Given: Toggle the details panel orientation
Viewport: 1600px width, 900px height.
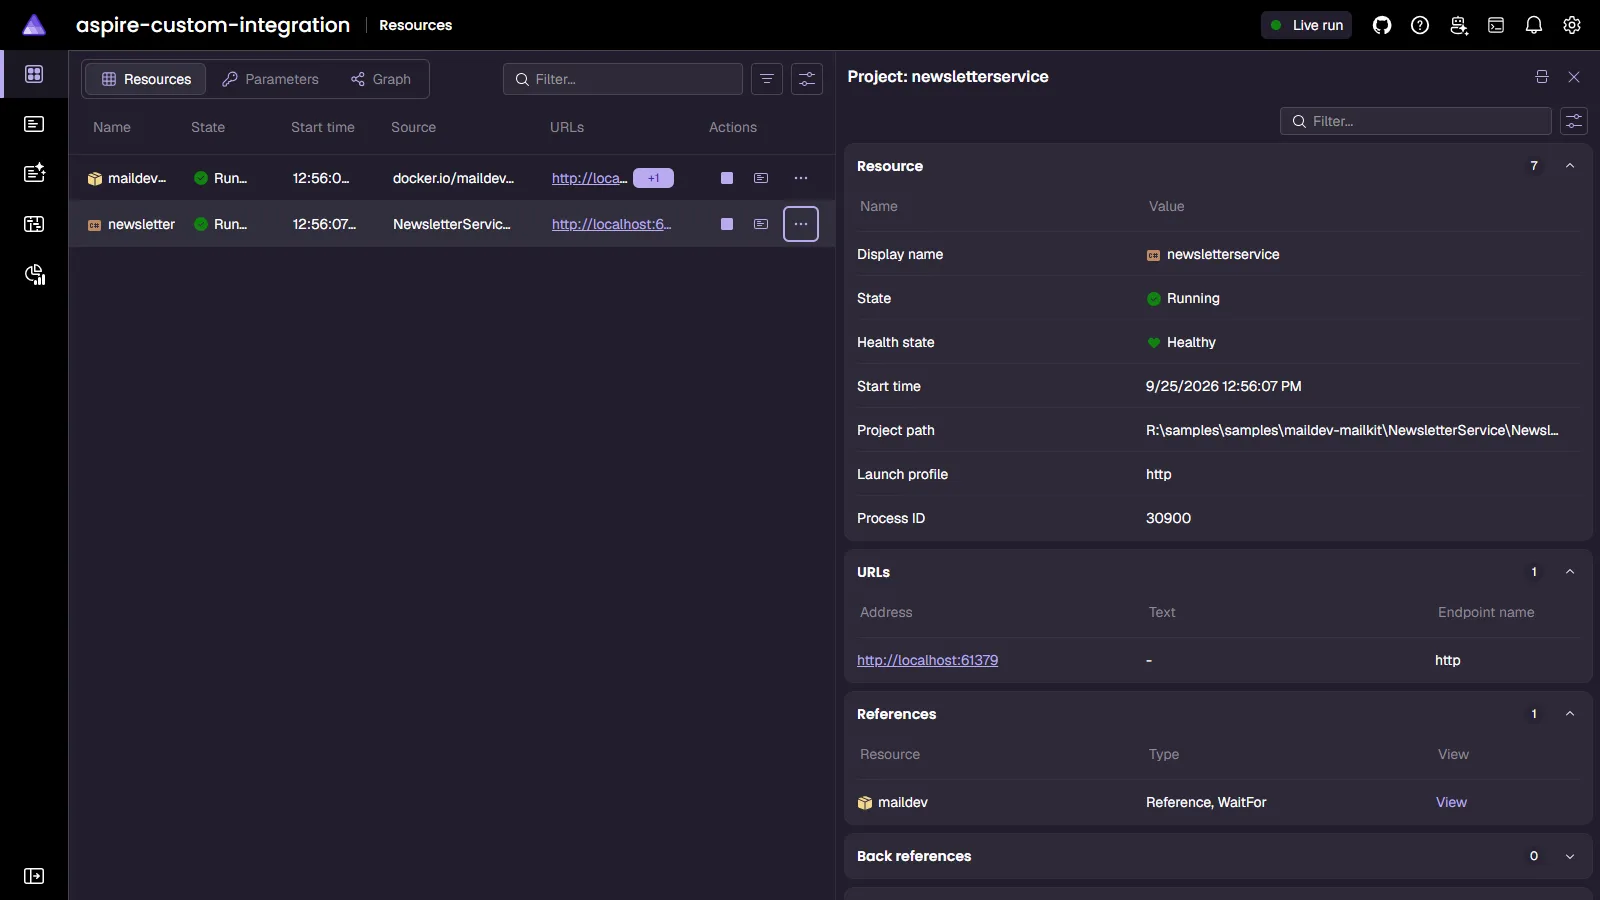Looking at the screenshot, I should point(1542,77).
